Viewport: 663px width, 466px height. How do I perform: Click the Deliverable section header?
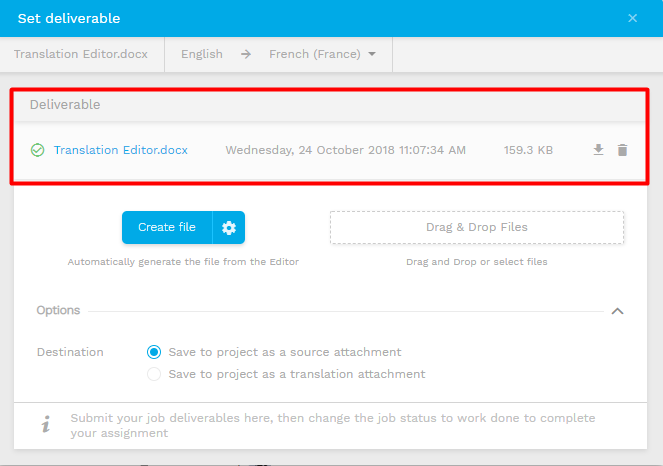65,104
